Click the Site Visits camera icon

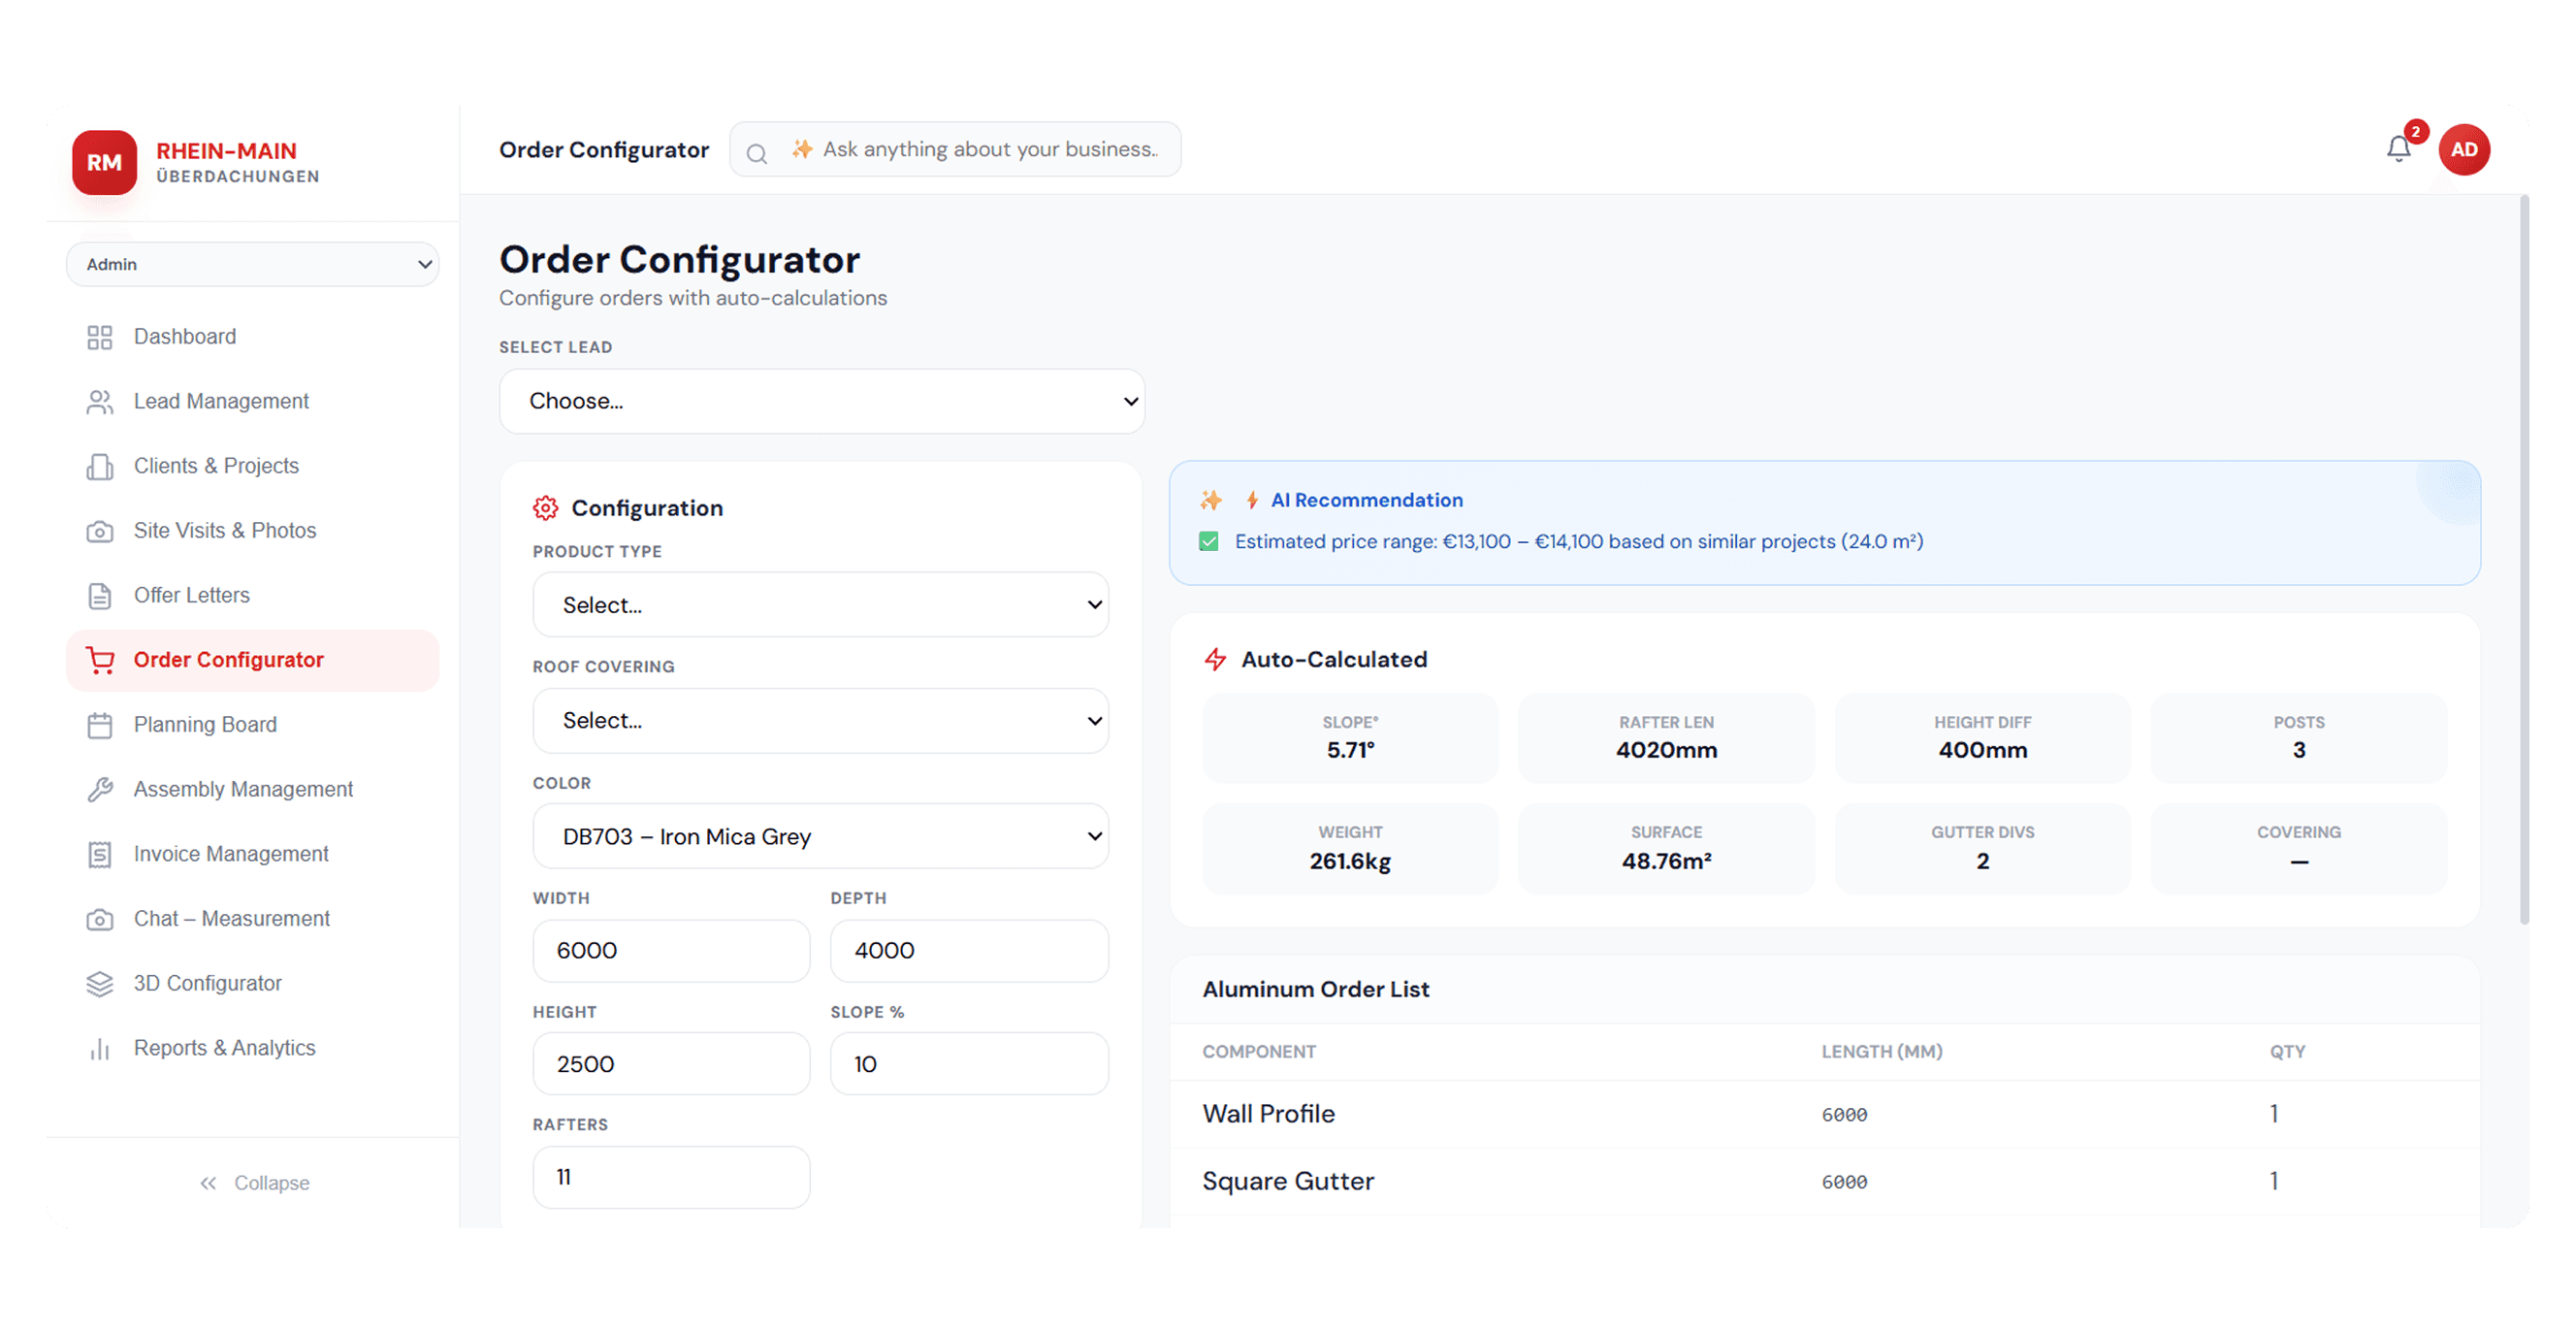click(99, 531)
